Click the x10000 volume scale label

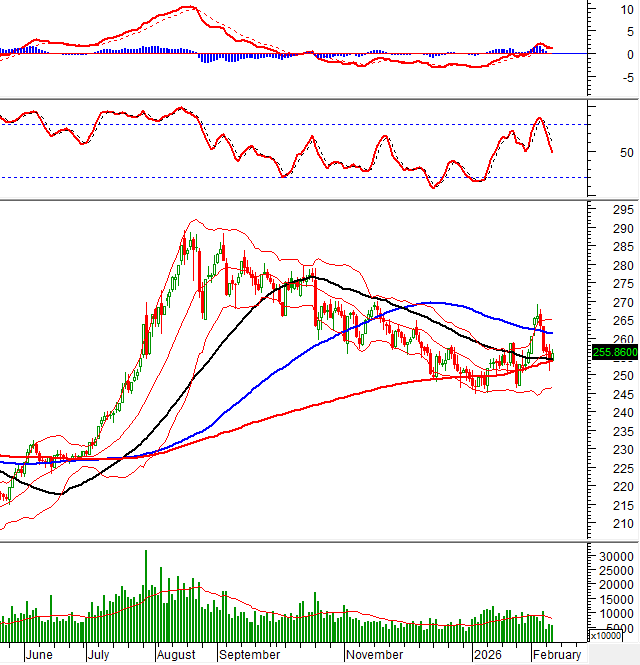click(x=611, y=635)
